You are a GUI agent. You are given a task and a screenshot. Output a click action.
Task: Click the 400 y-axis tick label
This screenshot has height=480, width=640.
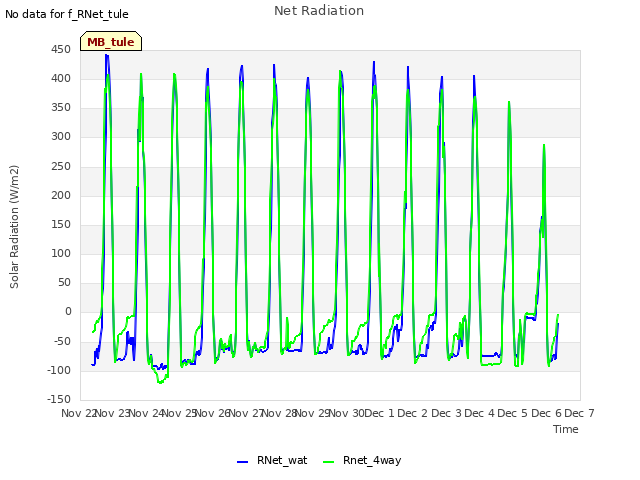61,78
